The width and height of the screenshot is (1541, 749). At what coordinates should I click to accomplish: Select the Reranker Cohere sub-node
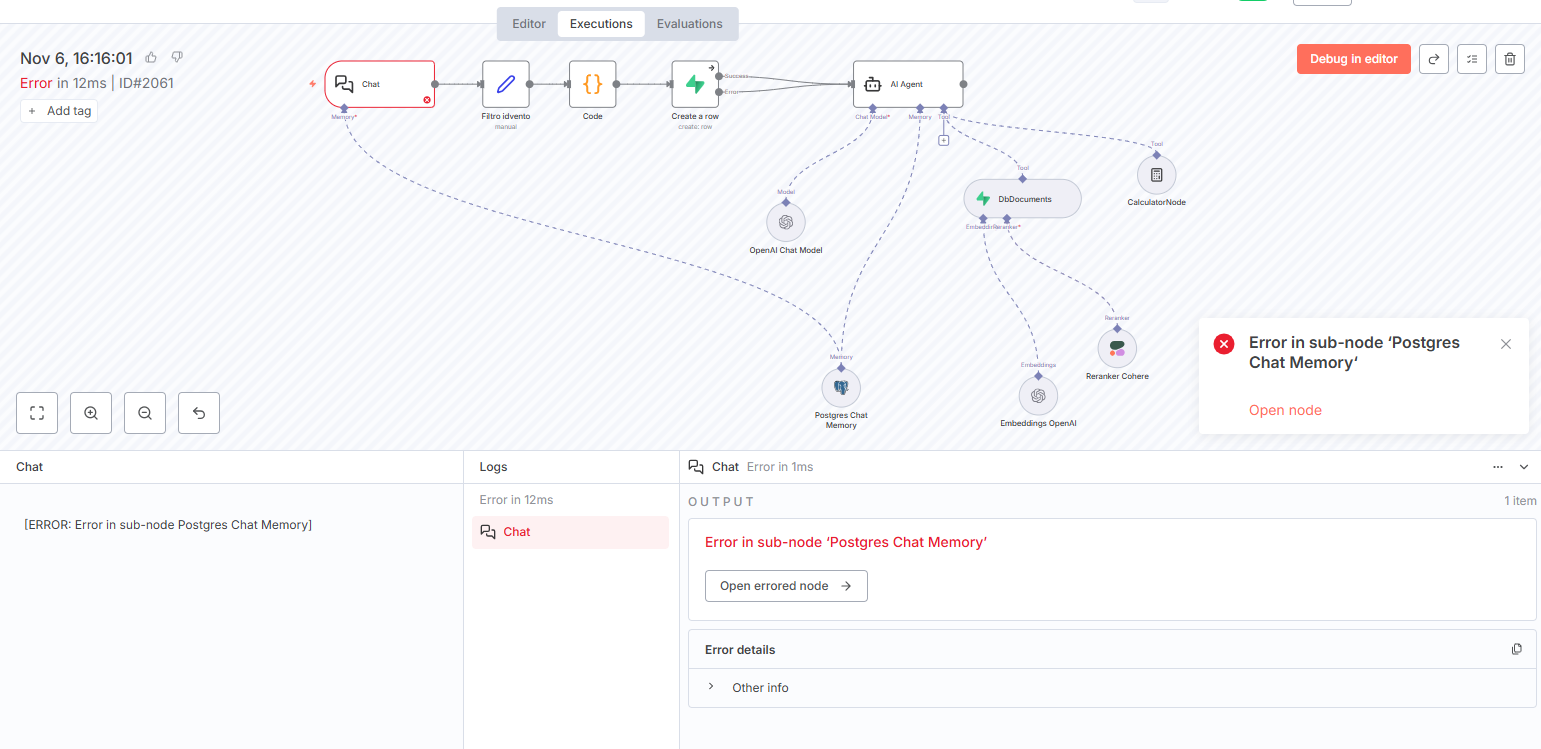[1117, 349]
